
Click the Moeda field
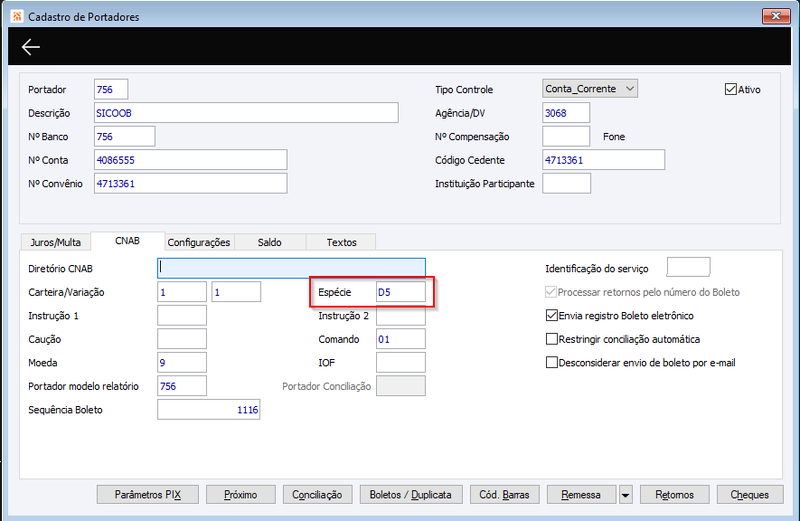coord(182,362)
